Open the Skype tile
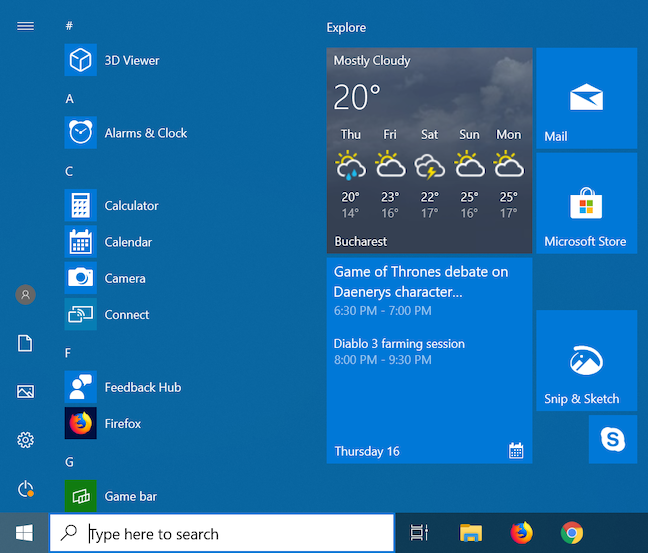This screenshot has height=553, width=648. [613, 439]
